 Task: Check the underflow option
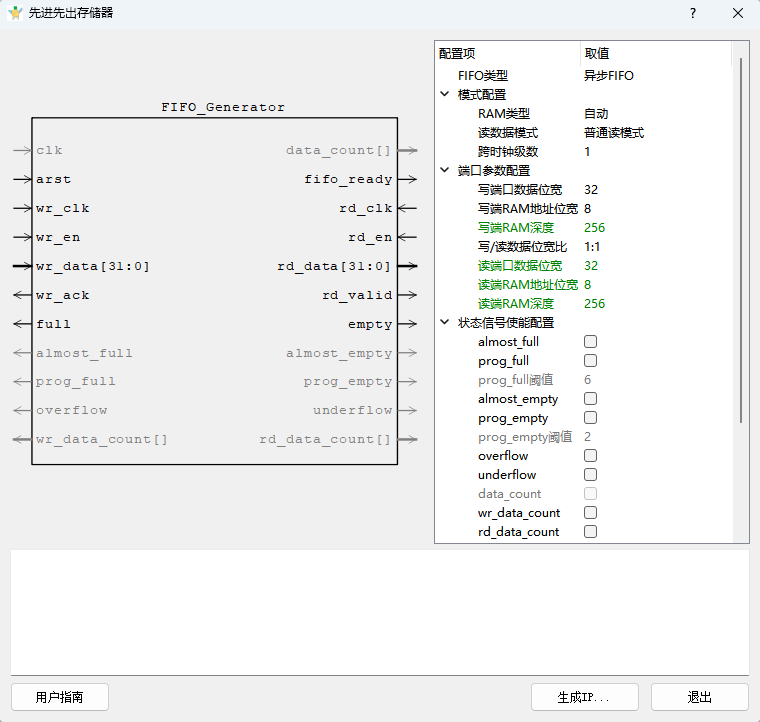[x=590, y=474]
